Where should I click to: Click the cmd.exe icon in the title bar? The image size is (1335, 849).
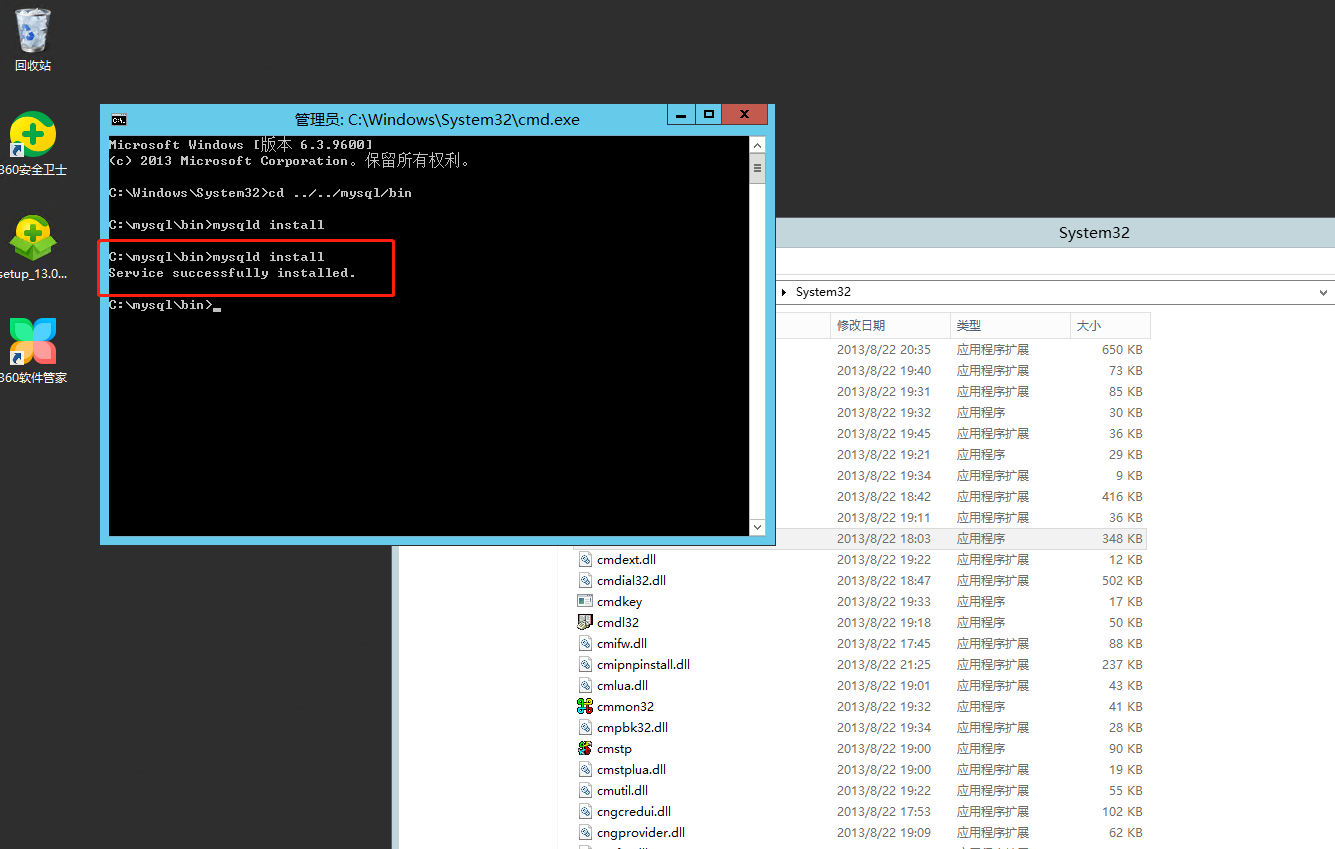point(119,118)
